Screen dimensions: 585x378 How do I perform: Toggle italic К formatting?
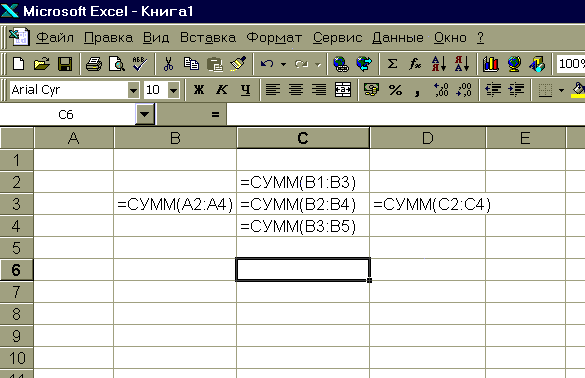tap(222, 90)
